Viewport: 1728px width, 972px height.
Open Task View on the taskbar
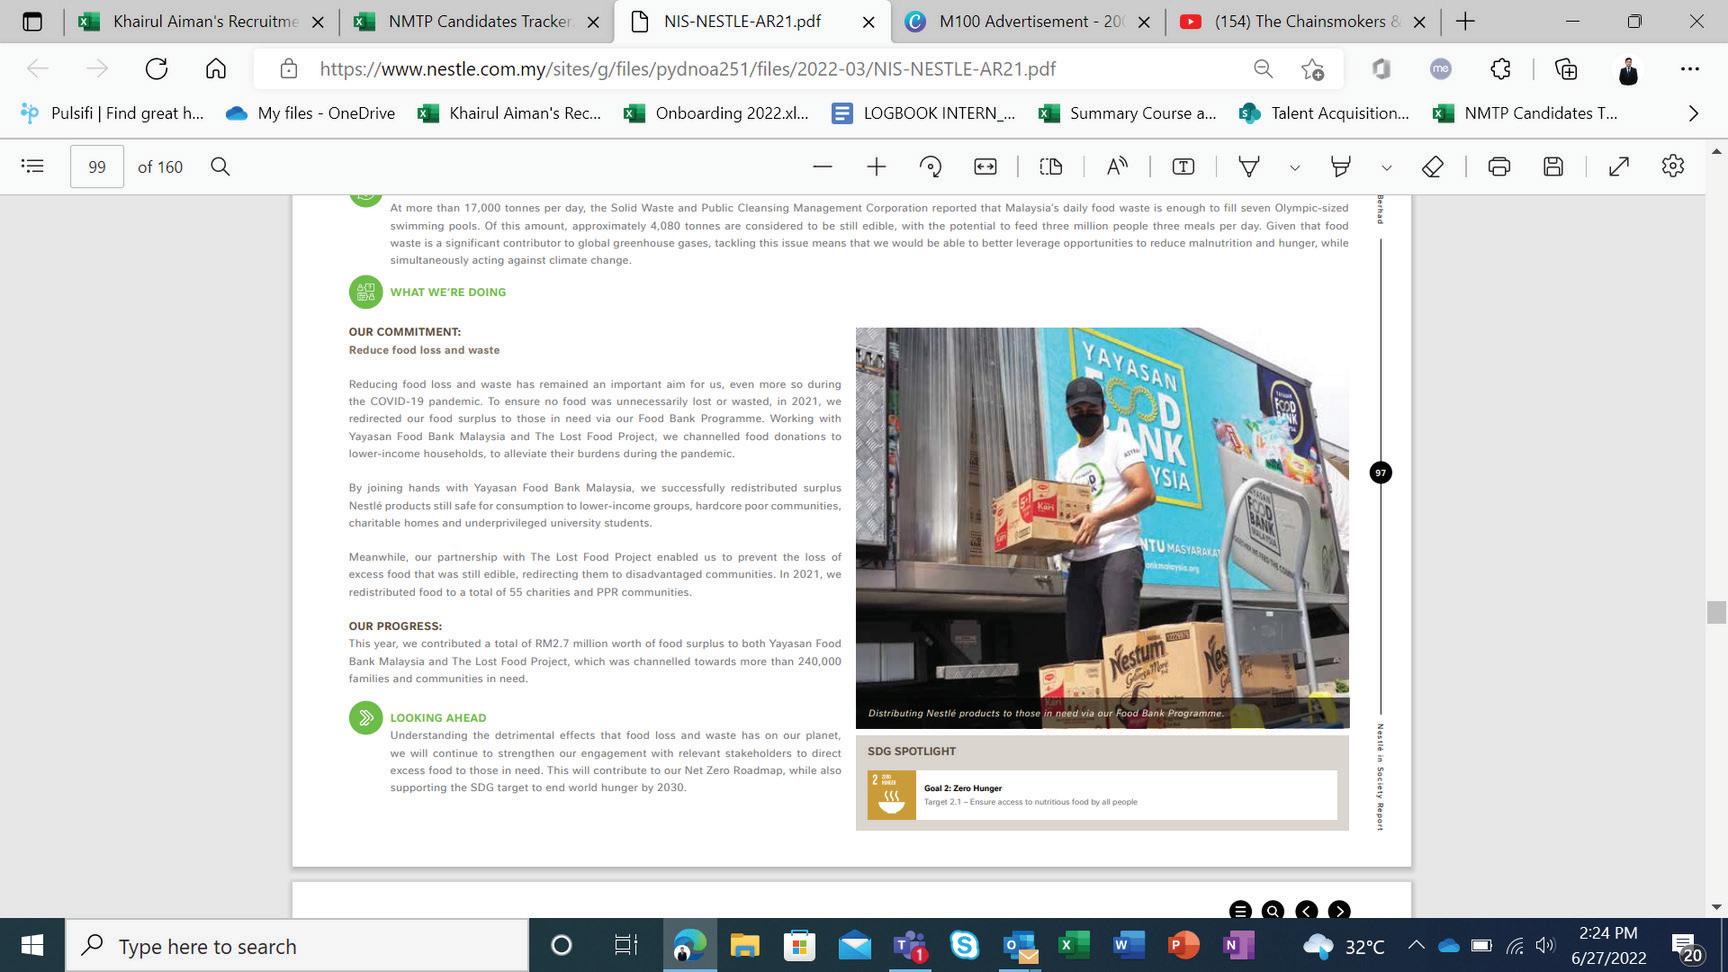tap(626, 945)
